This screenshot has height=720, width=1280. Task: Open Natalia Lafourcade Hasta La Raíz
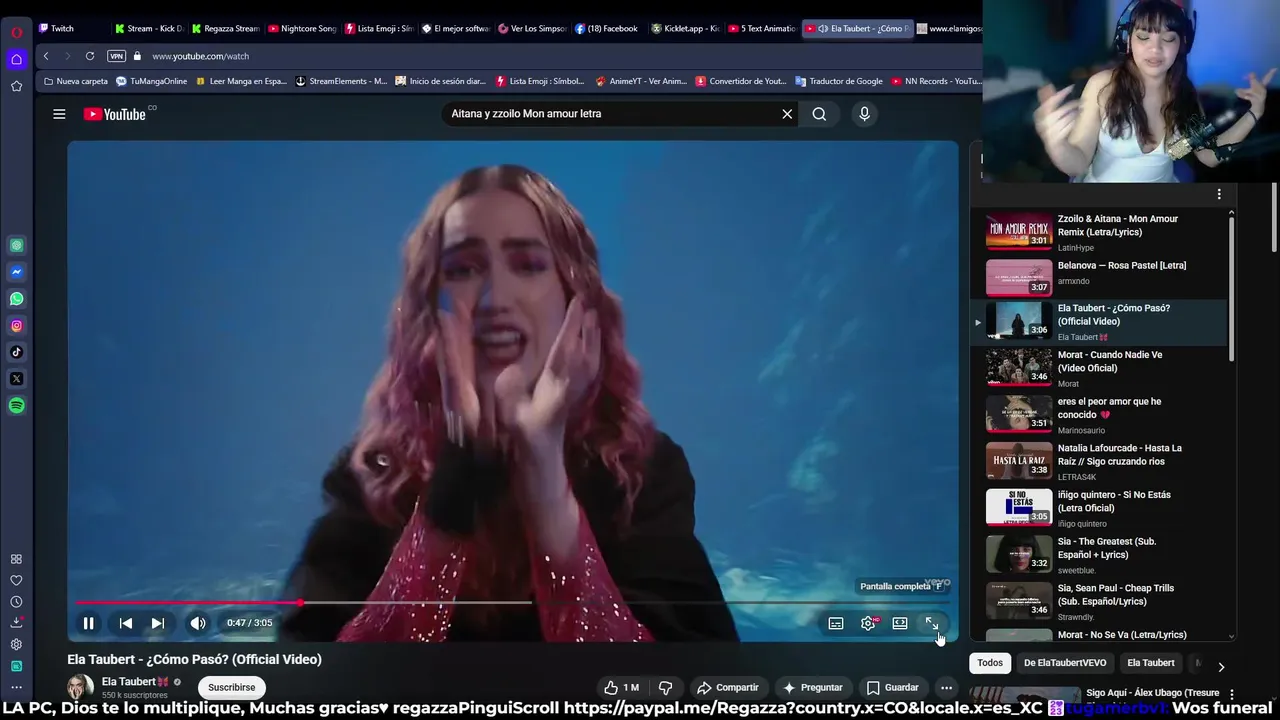[x=1100, y=461]
